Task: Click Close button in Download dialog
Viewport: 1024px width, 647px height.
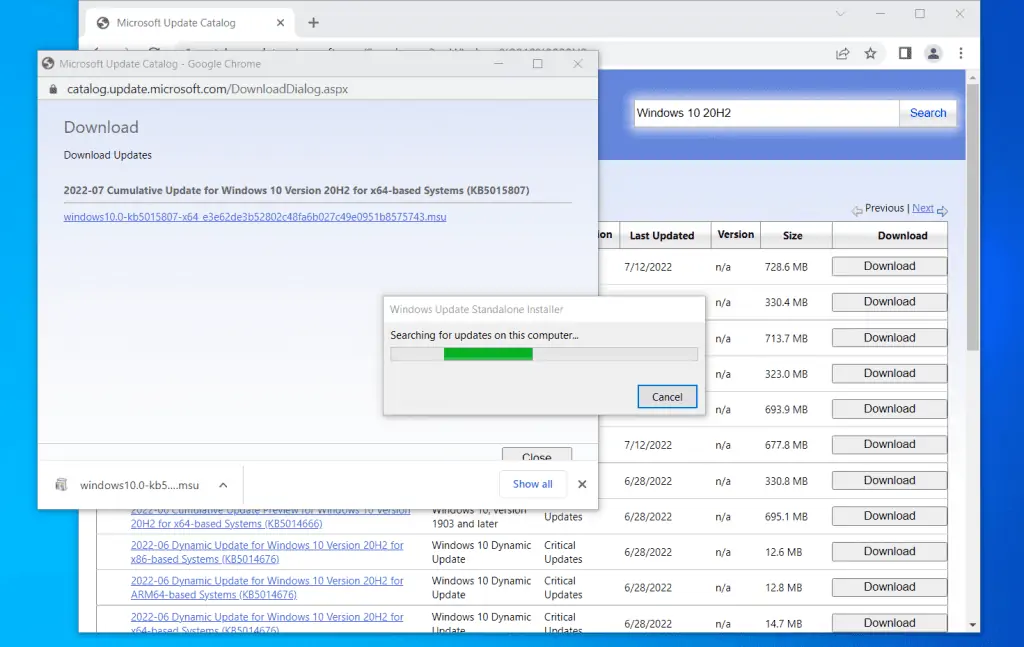Action: (537, 455)
